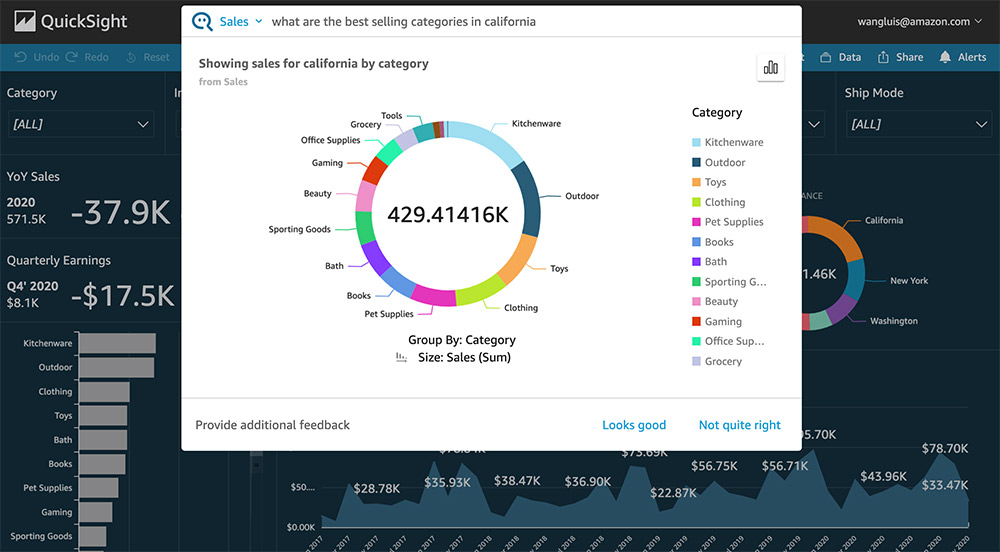The image size is (1000, 552).
Task: Click the sort icon beside Size: Sales (Sum)
Action: pyautogui.click(x=401, y=358)
